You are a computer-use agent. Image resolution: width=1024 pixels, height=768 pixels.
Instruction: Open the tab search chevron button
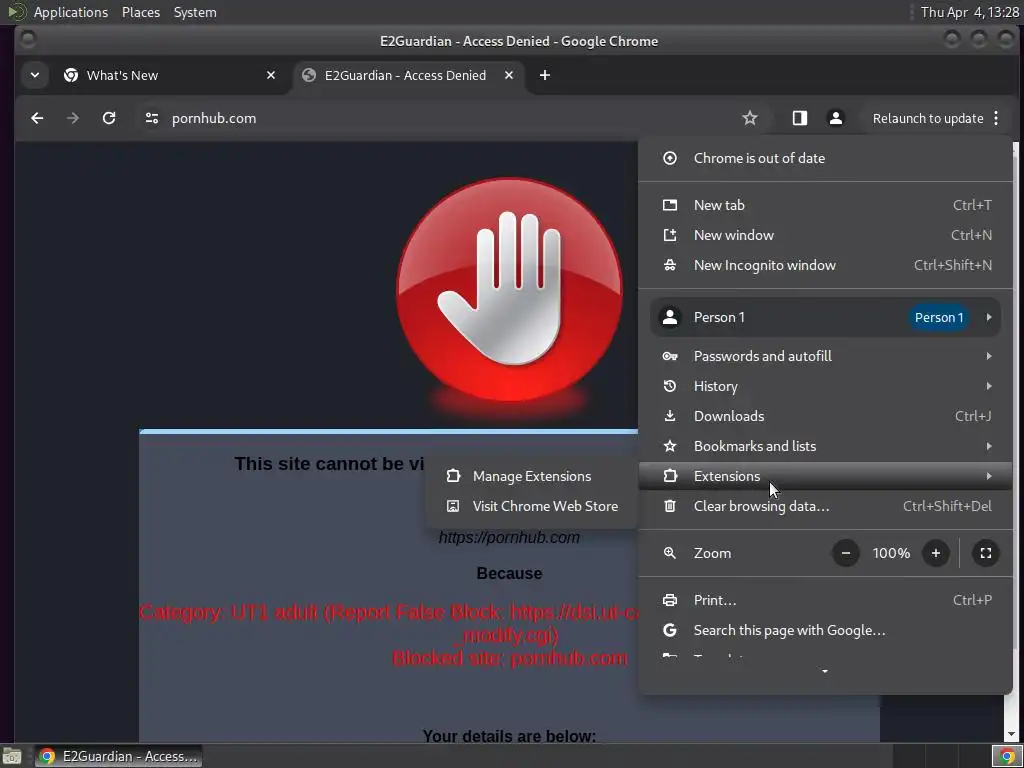[x=35, y=75]
